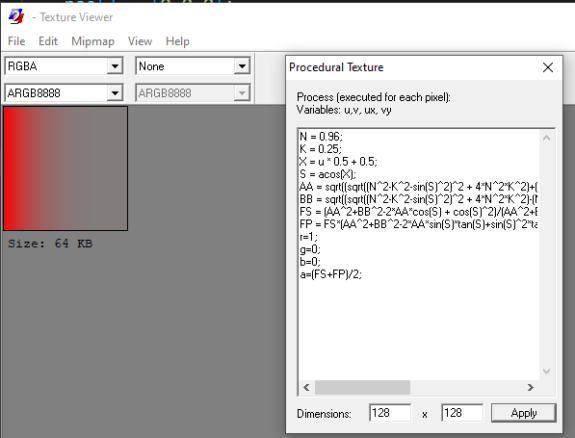Open the RGBA channel dropdown
This screenshot has width=575, height=438.
(x=115, y=66)
